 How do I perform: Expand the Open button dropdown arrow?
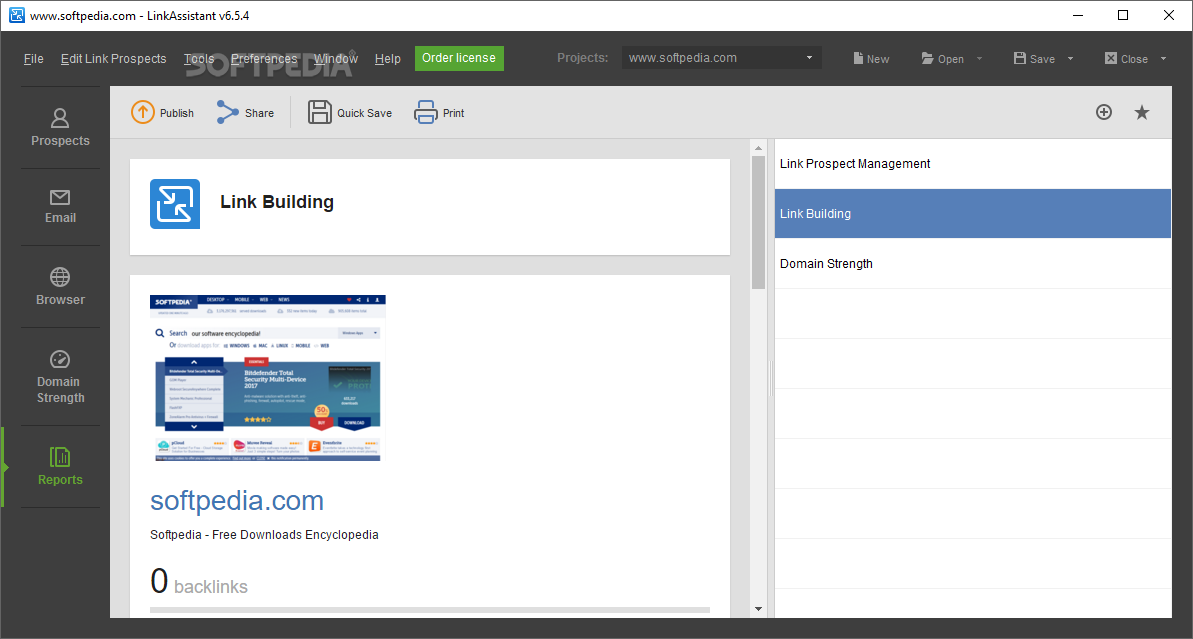click(x=979, y=59)
